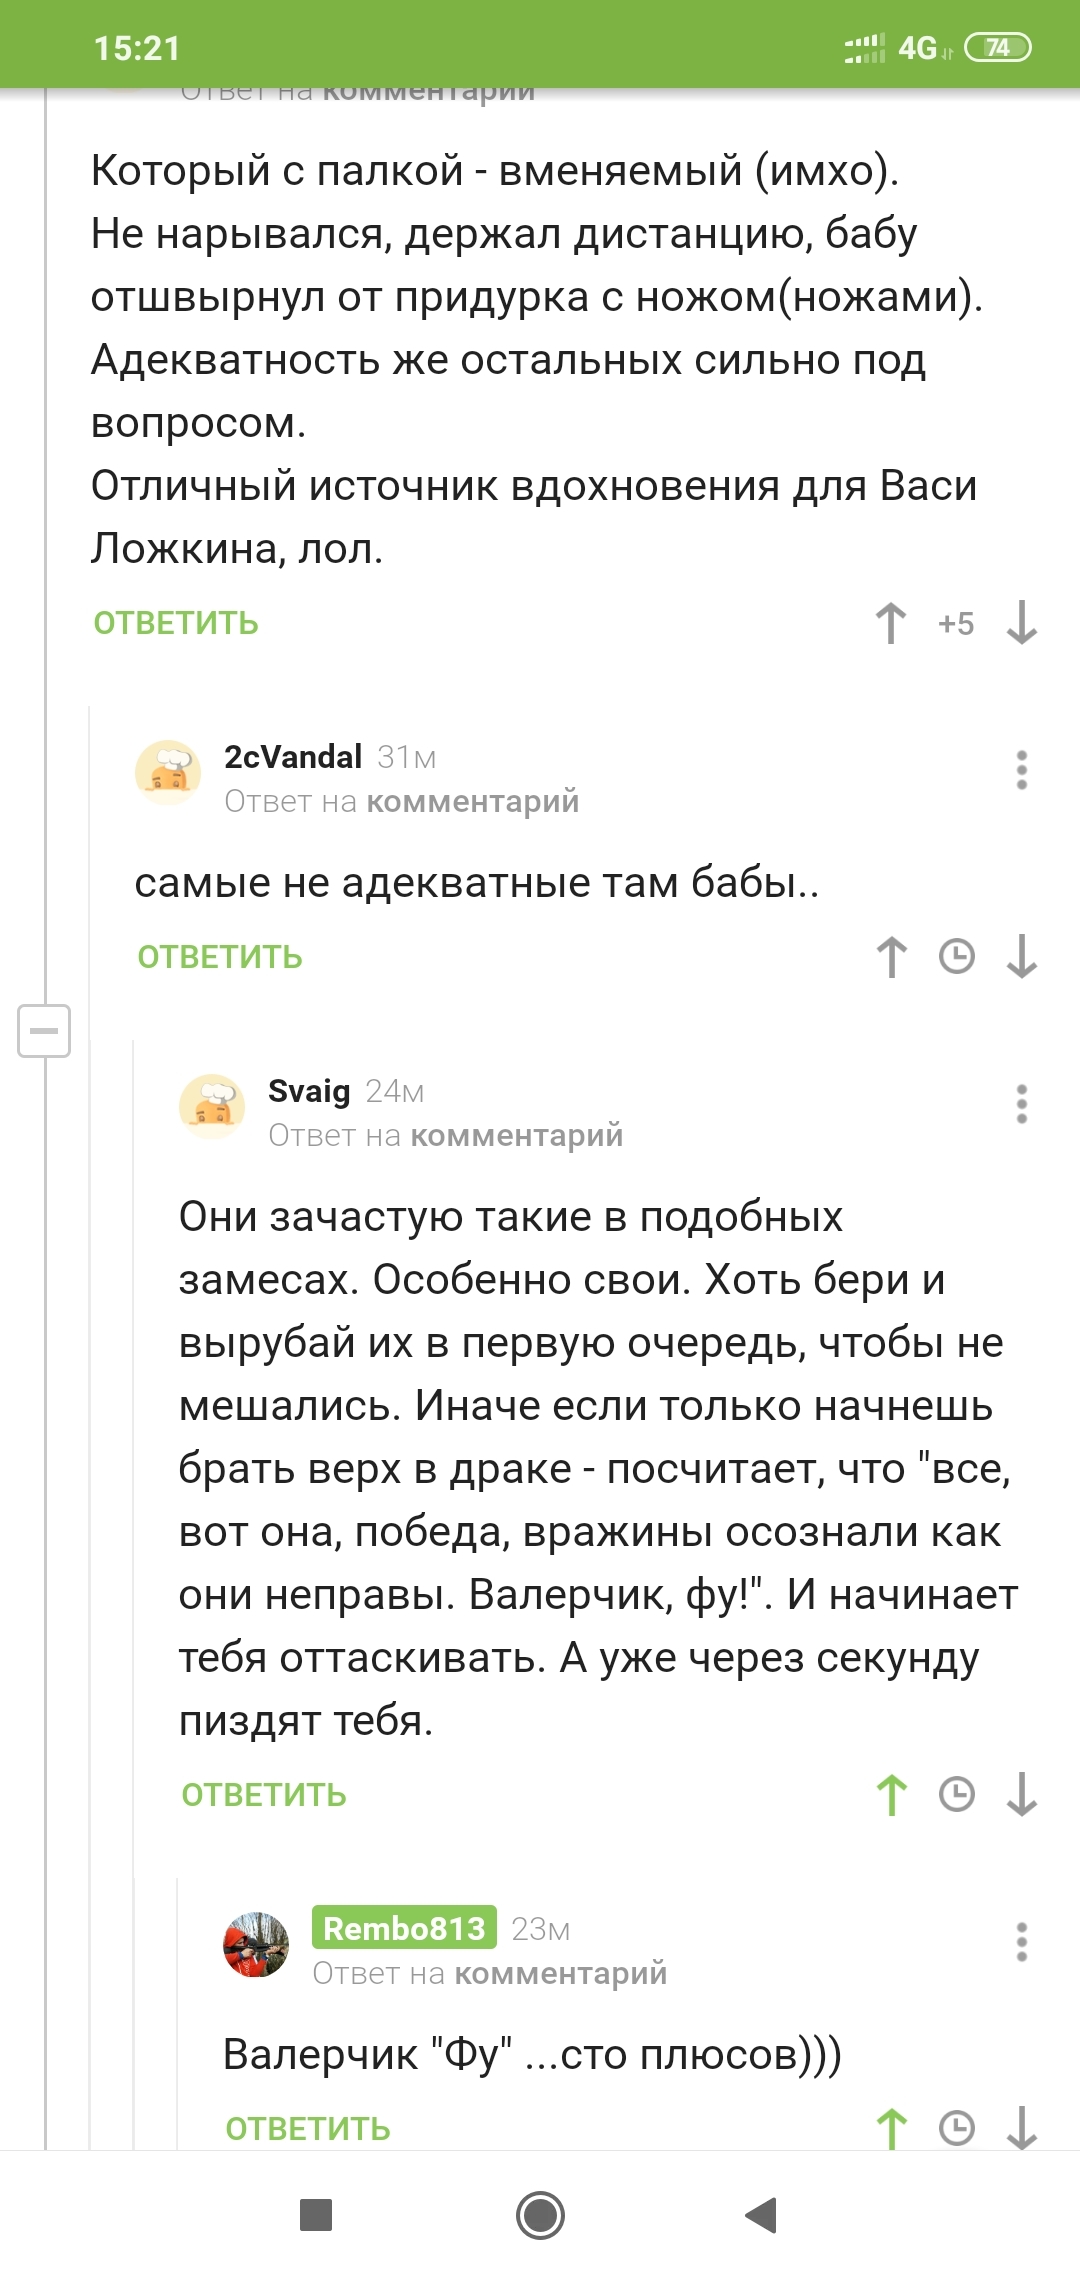The width and height of the screenshot is (1080, 2280).
Task: Toggle the upvote on Rembo813's comment
Action: (891, 2129)
